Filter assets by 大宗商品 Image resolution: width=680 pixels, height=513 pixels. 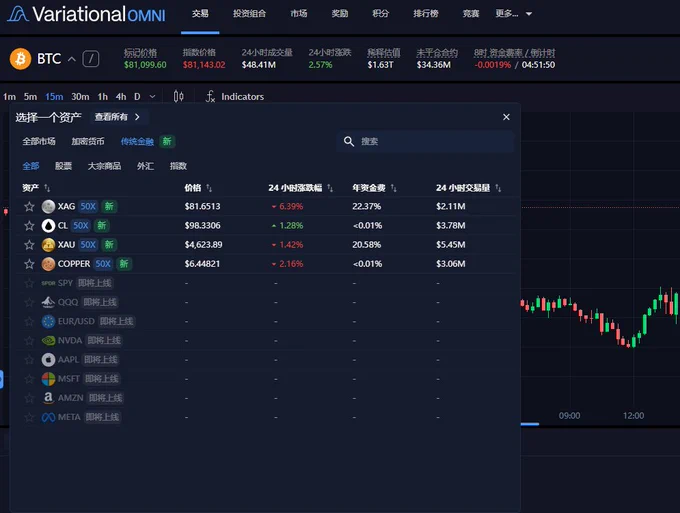104,166
